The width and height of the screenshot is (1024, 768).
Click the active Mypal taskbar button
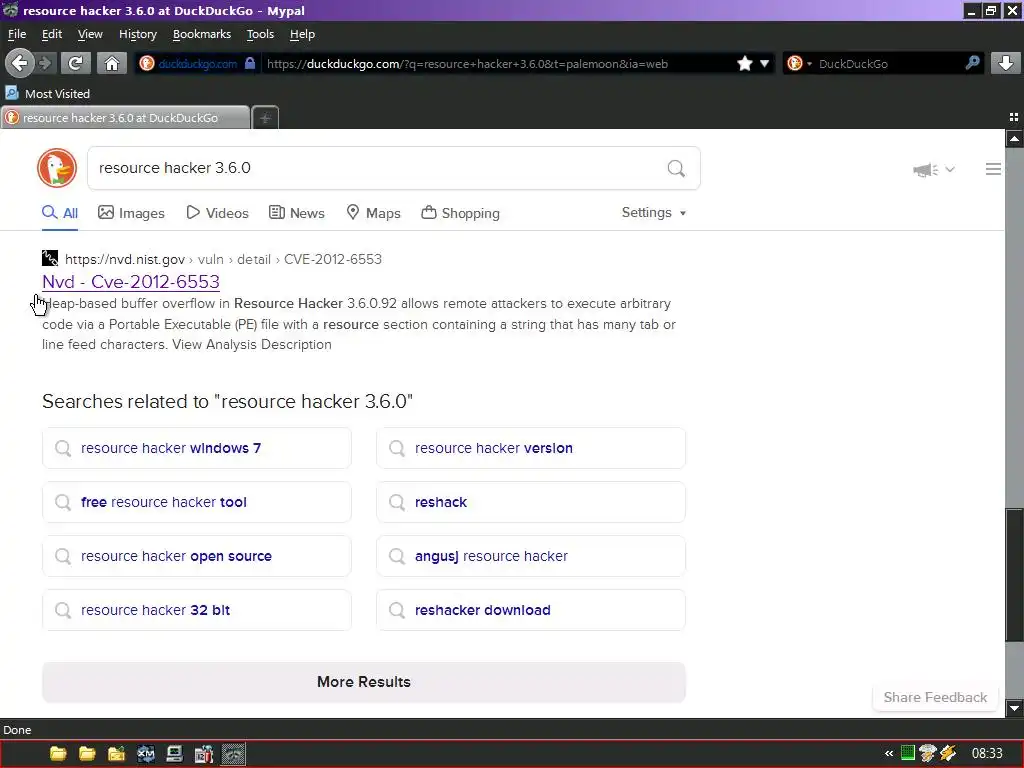[233, 754]
